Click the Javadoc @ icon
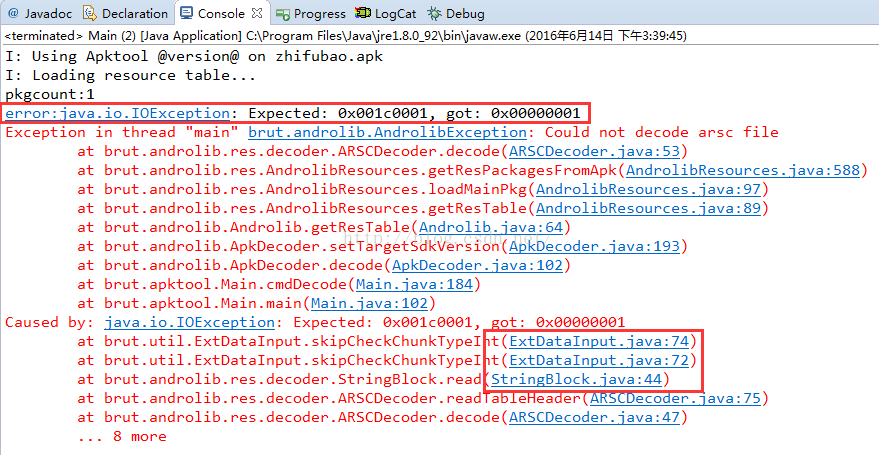The image size is (879, 455). 14,13
